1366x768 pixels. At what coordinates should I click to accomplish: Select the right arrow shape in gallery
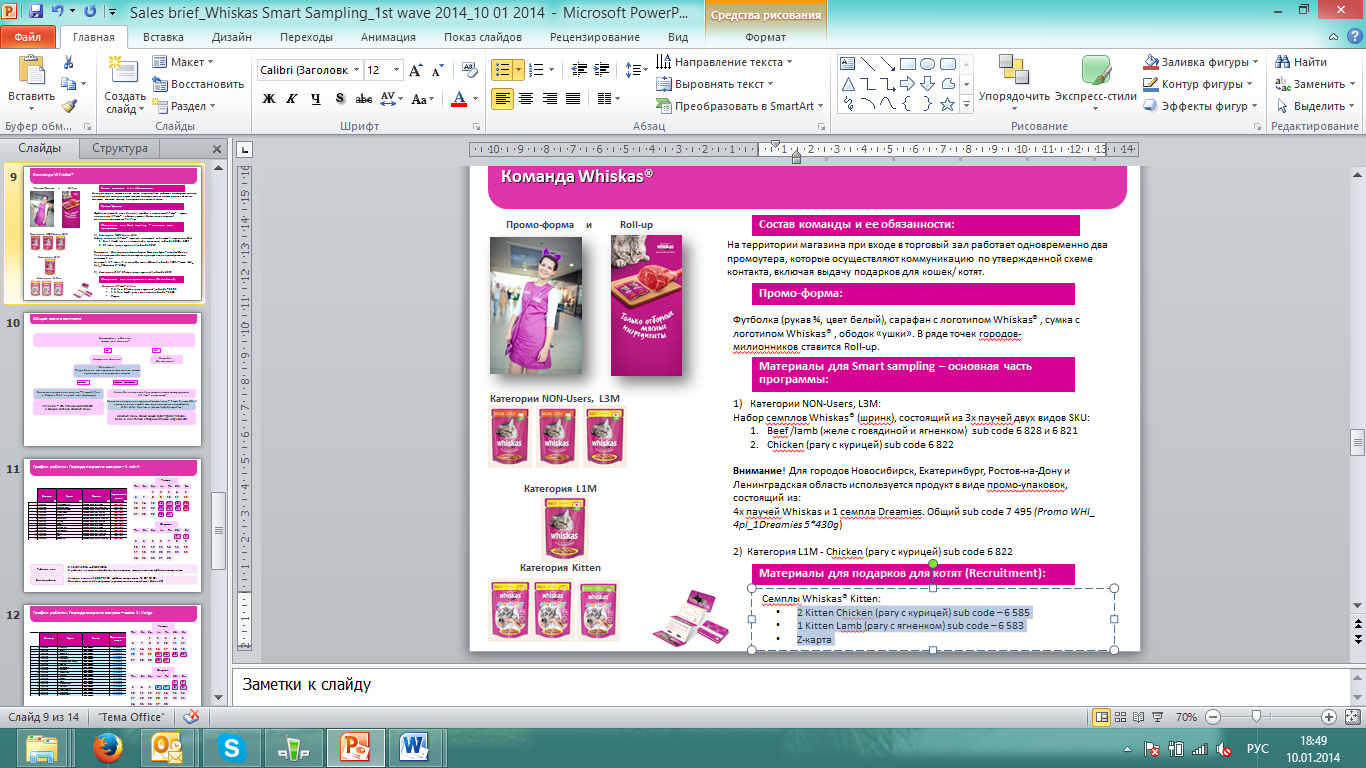click(907, 84)
